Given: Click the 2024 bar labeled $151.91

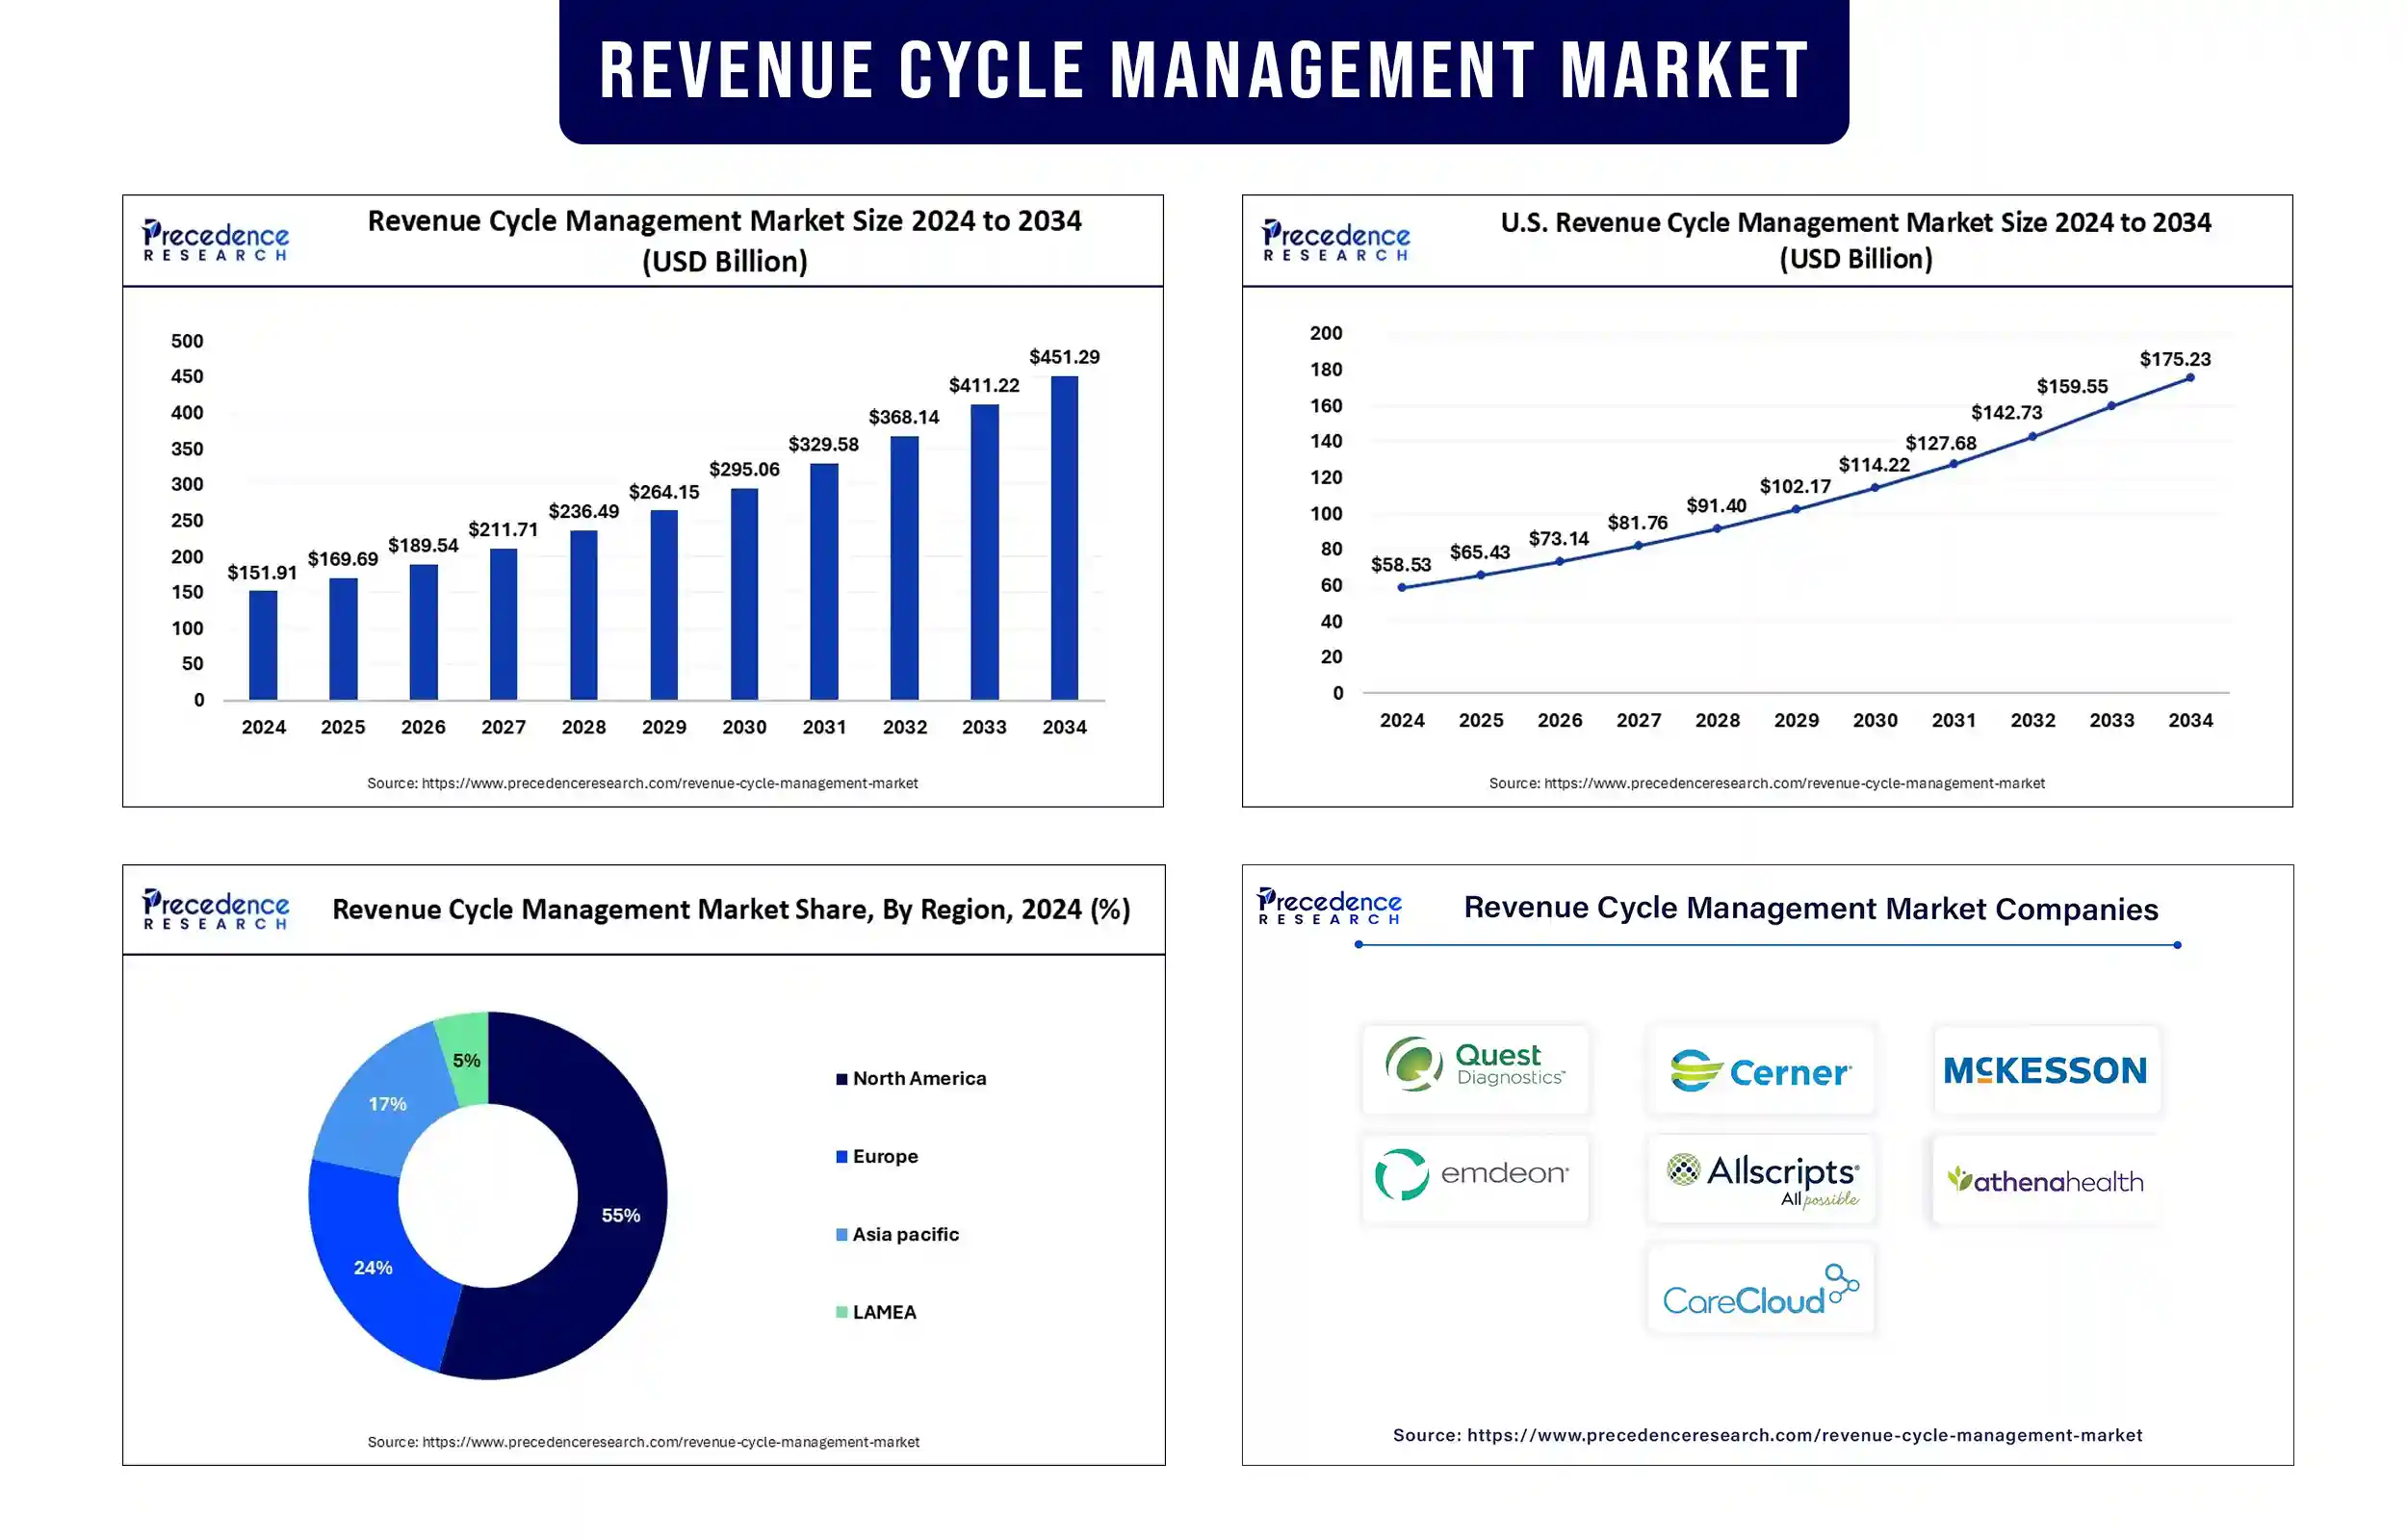Looking at the screenshot, I should 263,645.
